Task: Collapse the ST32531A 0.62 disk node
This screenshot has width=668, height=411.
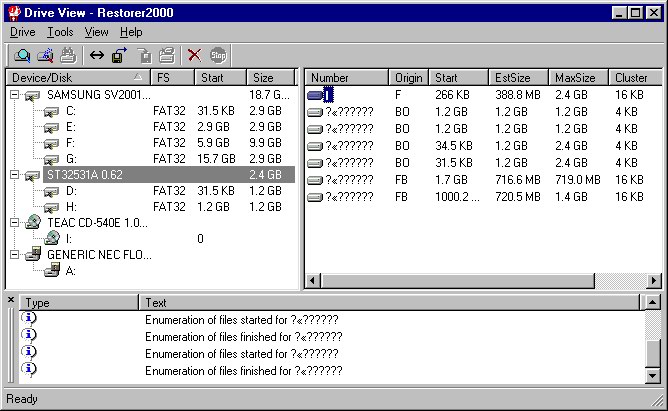Action: (x=15, y=175)
